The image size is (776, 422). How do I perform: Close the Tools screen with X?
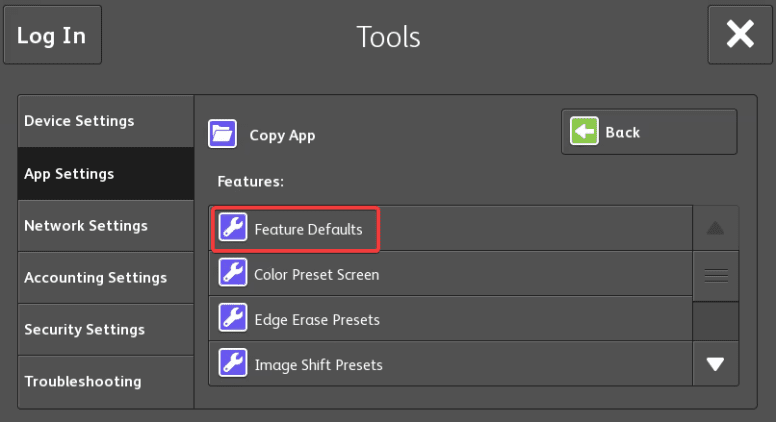pos(740,35)
